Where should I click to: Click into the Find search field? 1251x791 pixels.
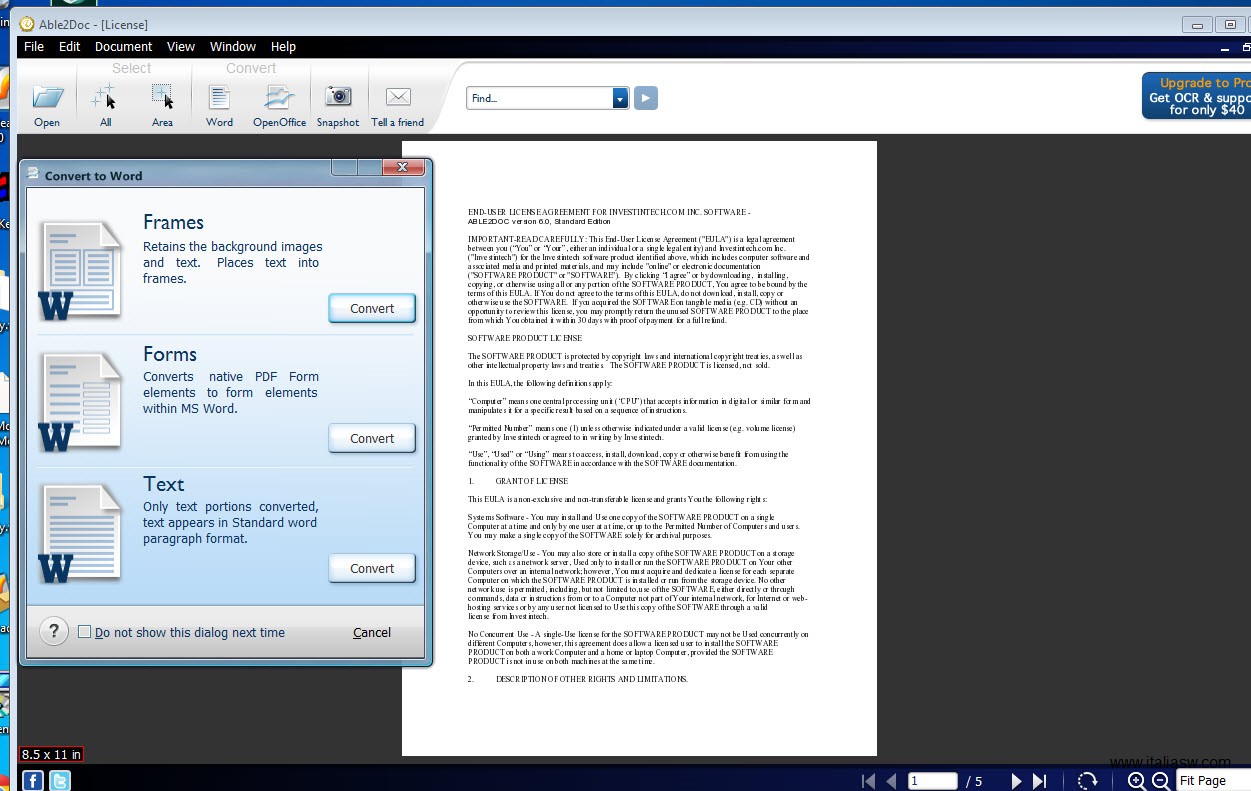[540, 98]
